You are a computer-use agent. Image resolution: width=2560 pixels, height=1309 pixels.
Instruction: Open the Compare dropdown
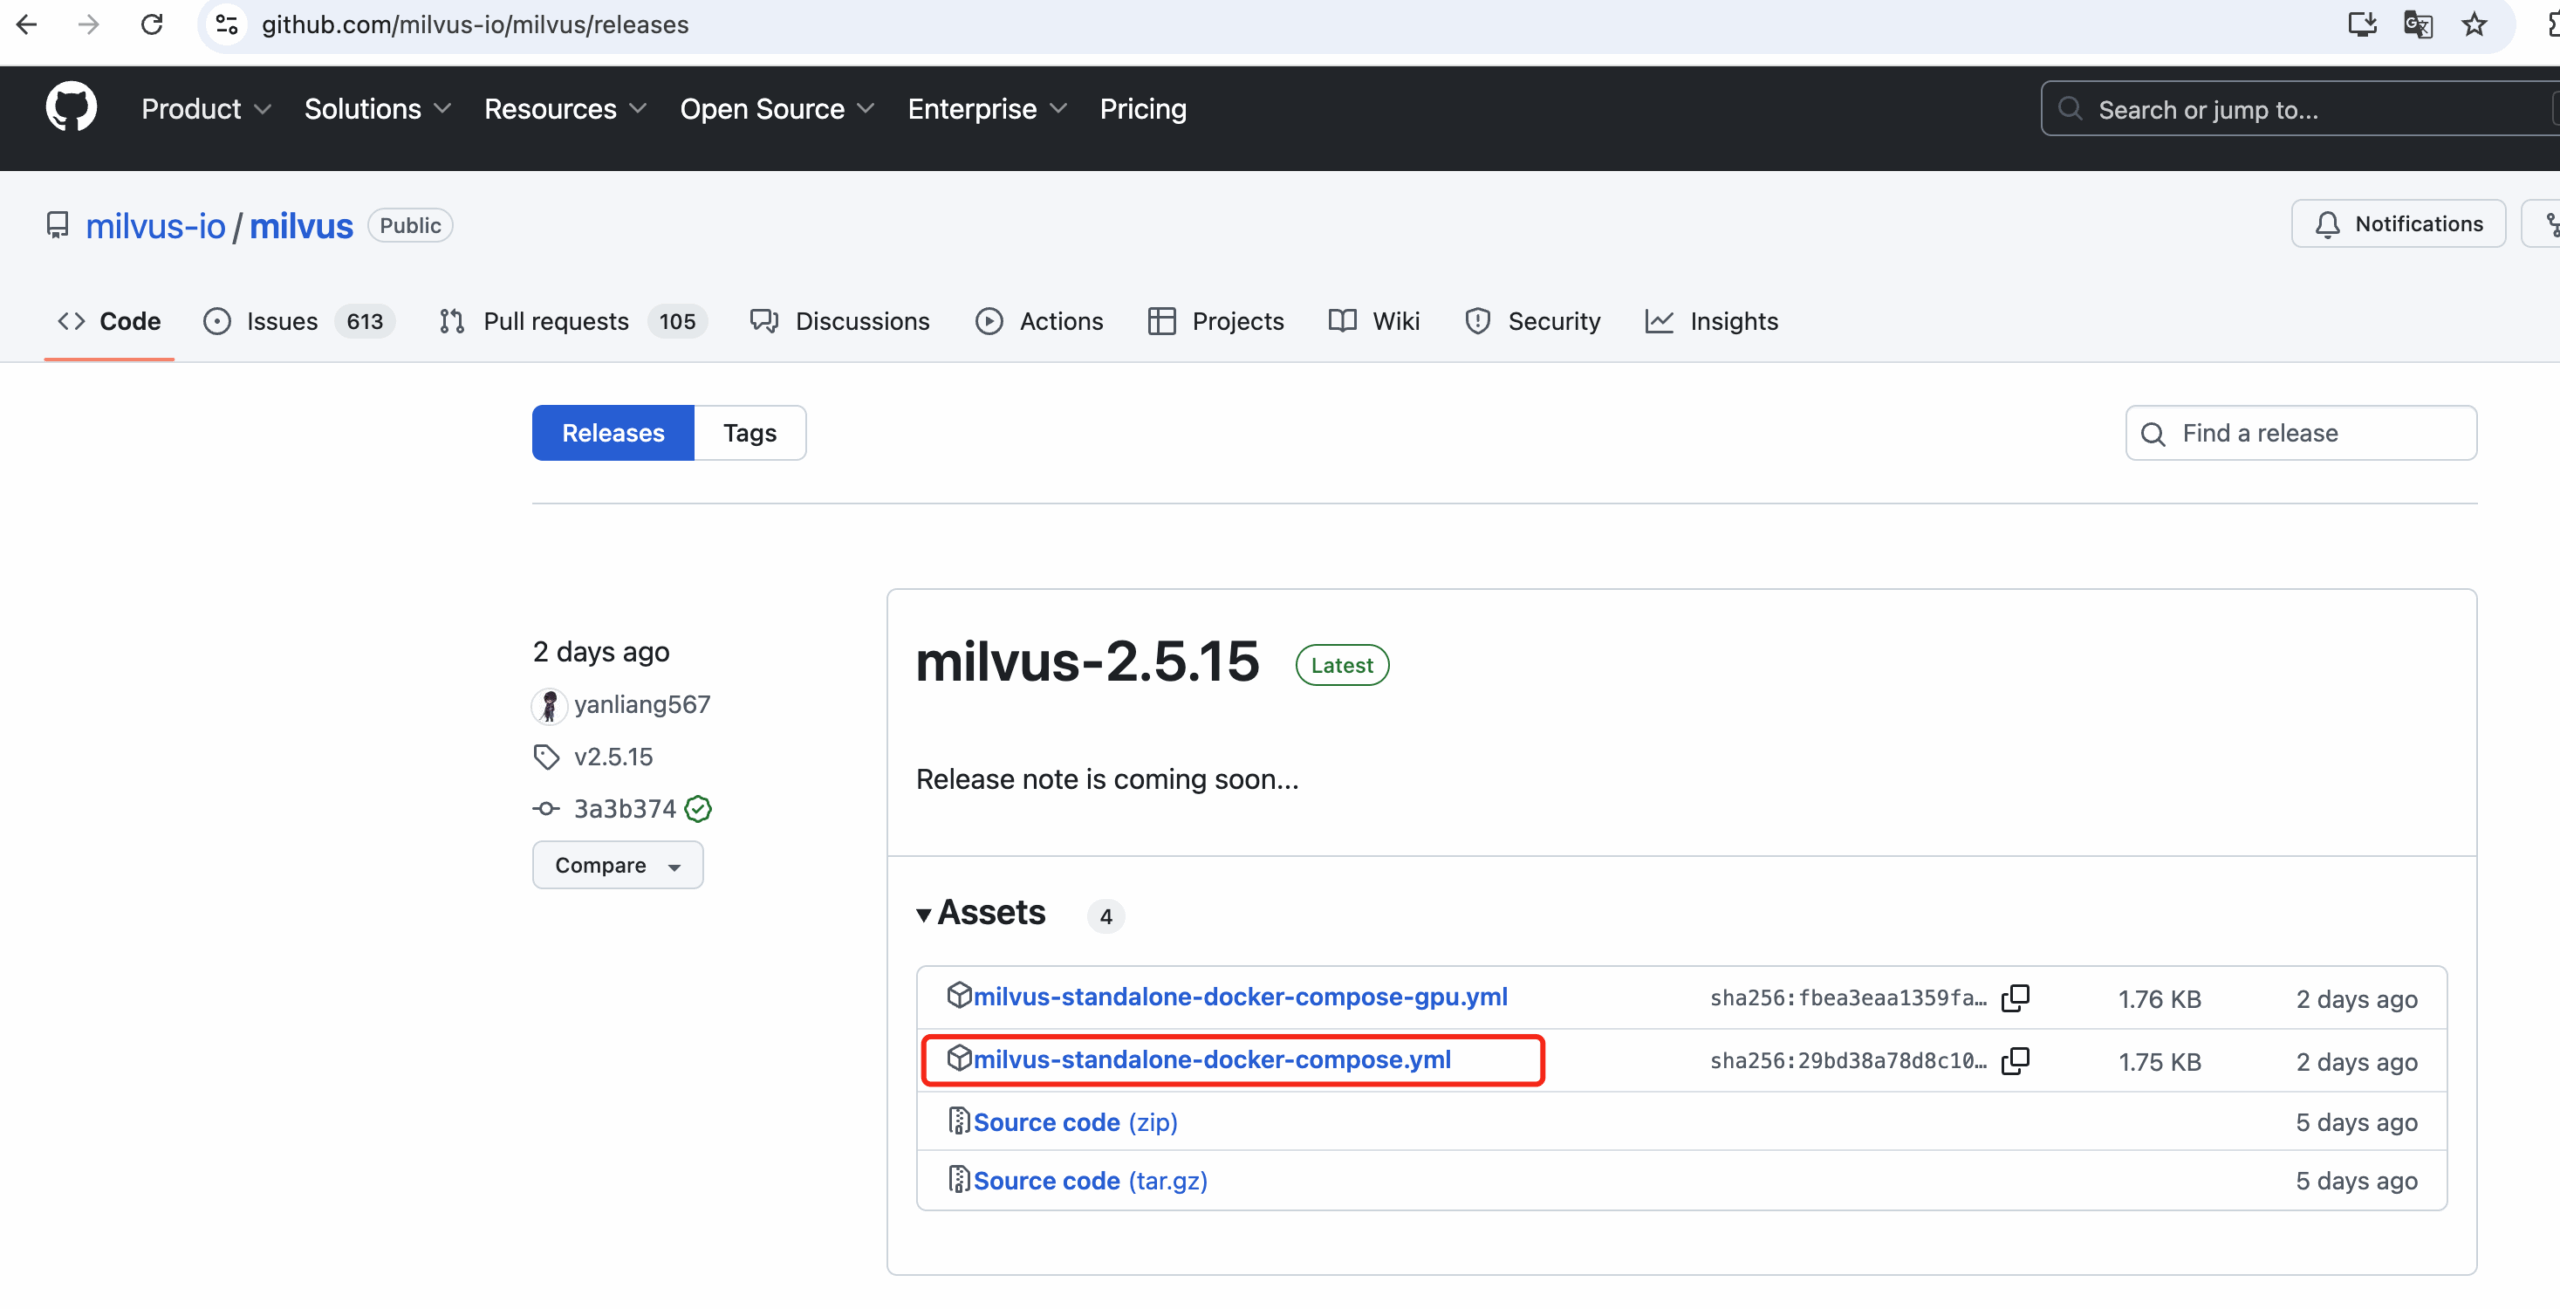point(618,865)
